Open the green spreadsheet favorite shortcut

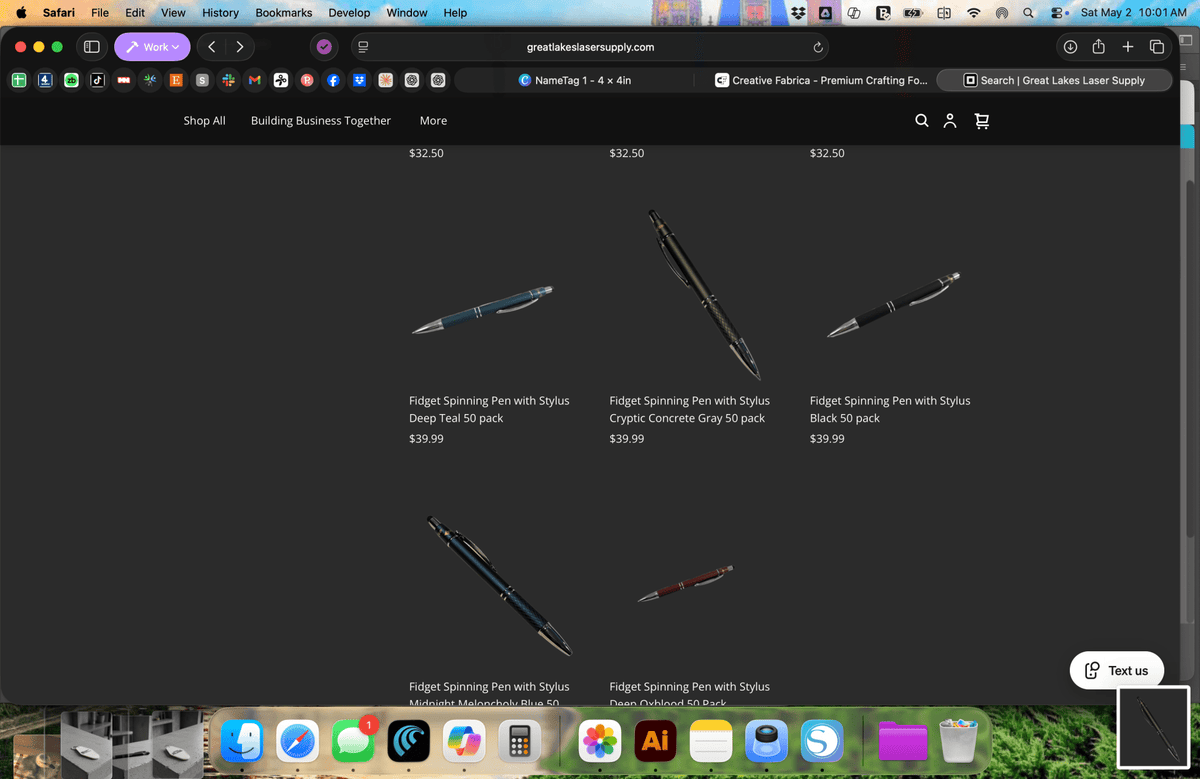pyautogui.click(x=19, y=80)
